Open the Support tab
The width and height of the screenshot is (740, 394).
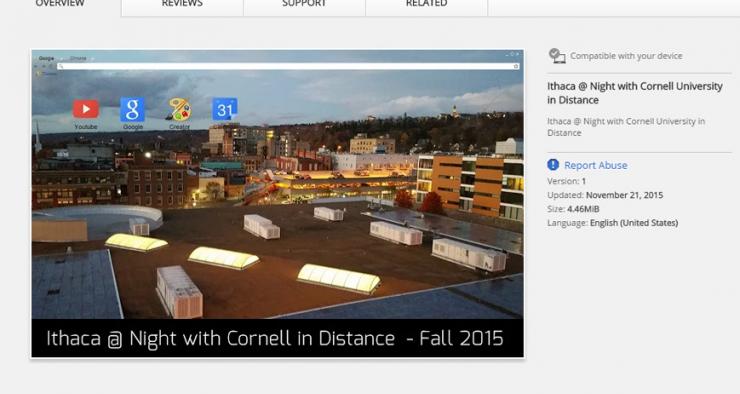(304, 5)
